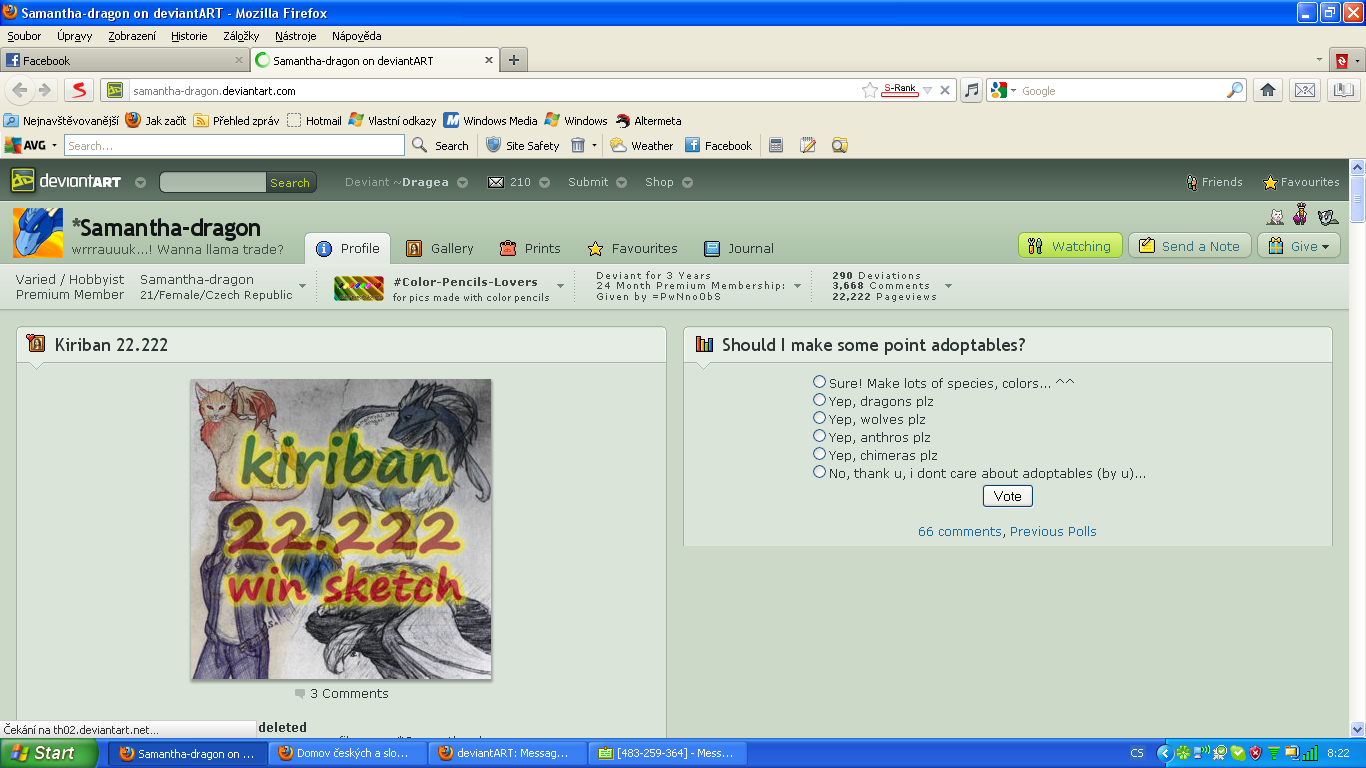Open the 66 comments link

point(959,531)
